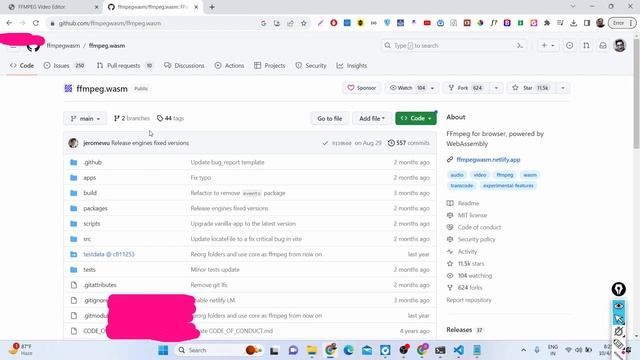Open the src folder
The width and height of the screenshot is (640, 360).
87,239
